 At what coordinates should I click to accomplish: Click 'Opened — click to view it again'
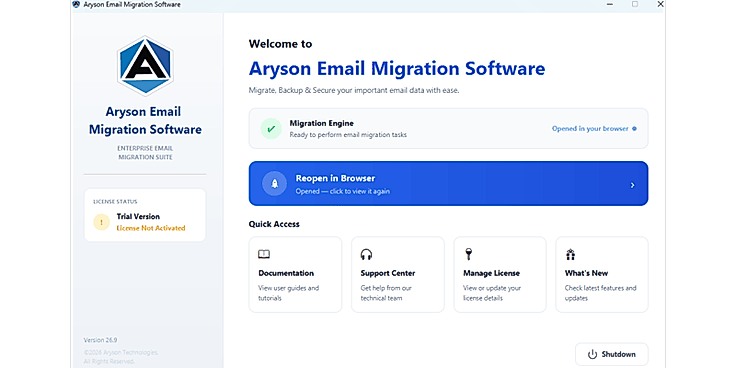(342, 192)
